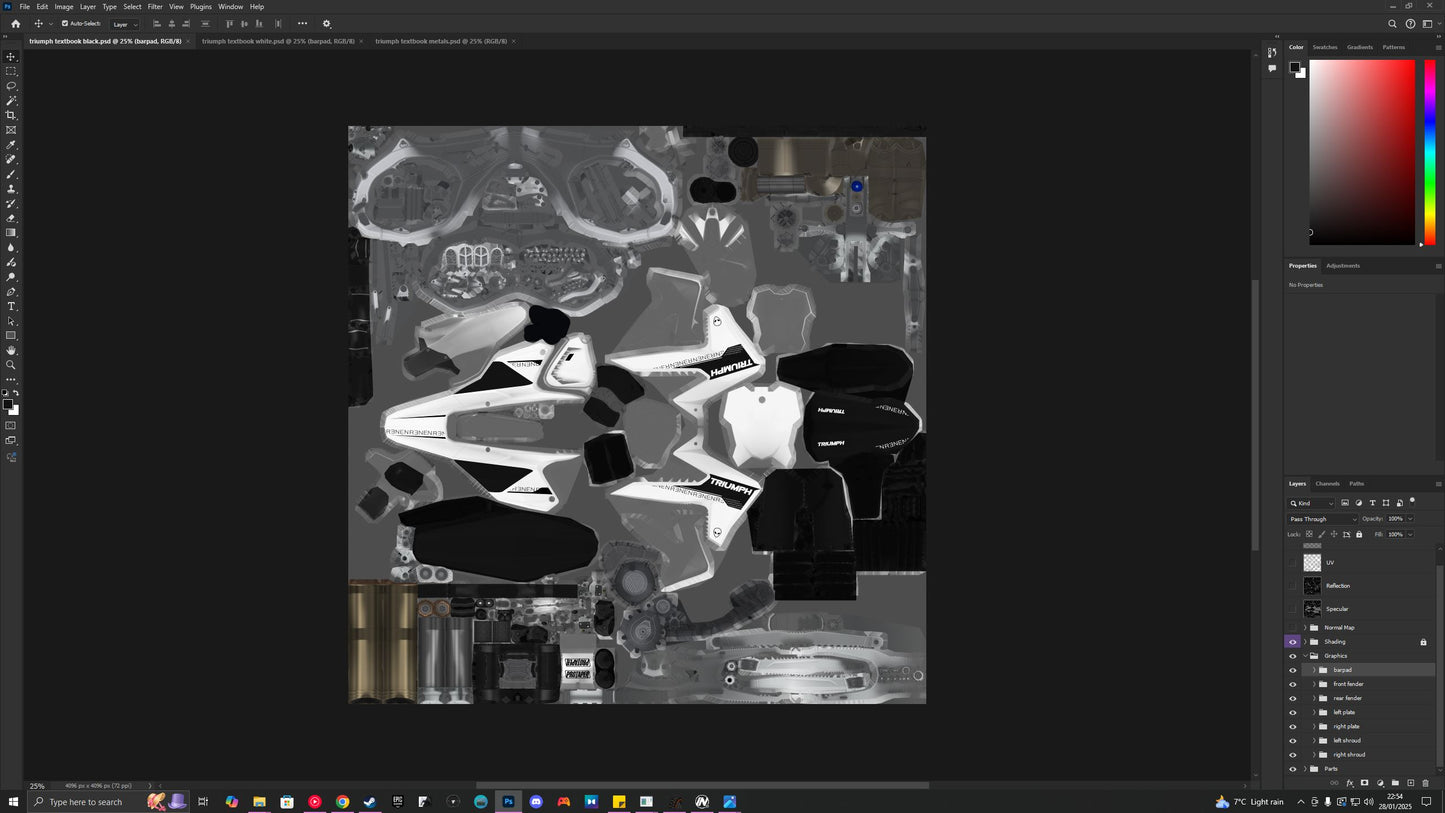The width and height of the screenshot is (1445, 813).
Task: Select the Lasso tool
Action: 11,86
